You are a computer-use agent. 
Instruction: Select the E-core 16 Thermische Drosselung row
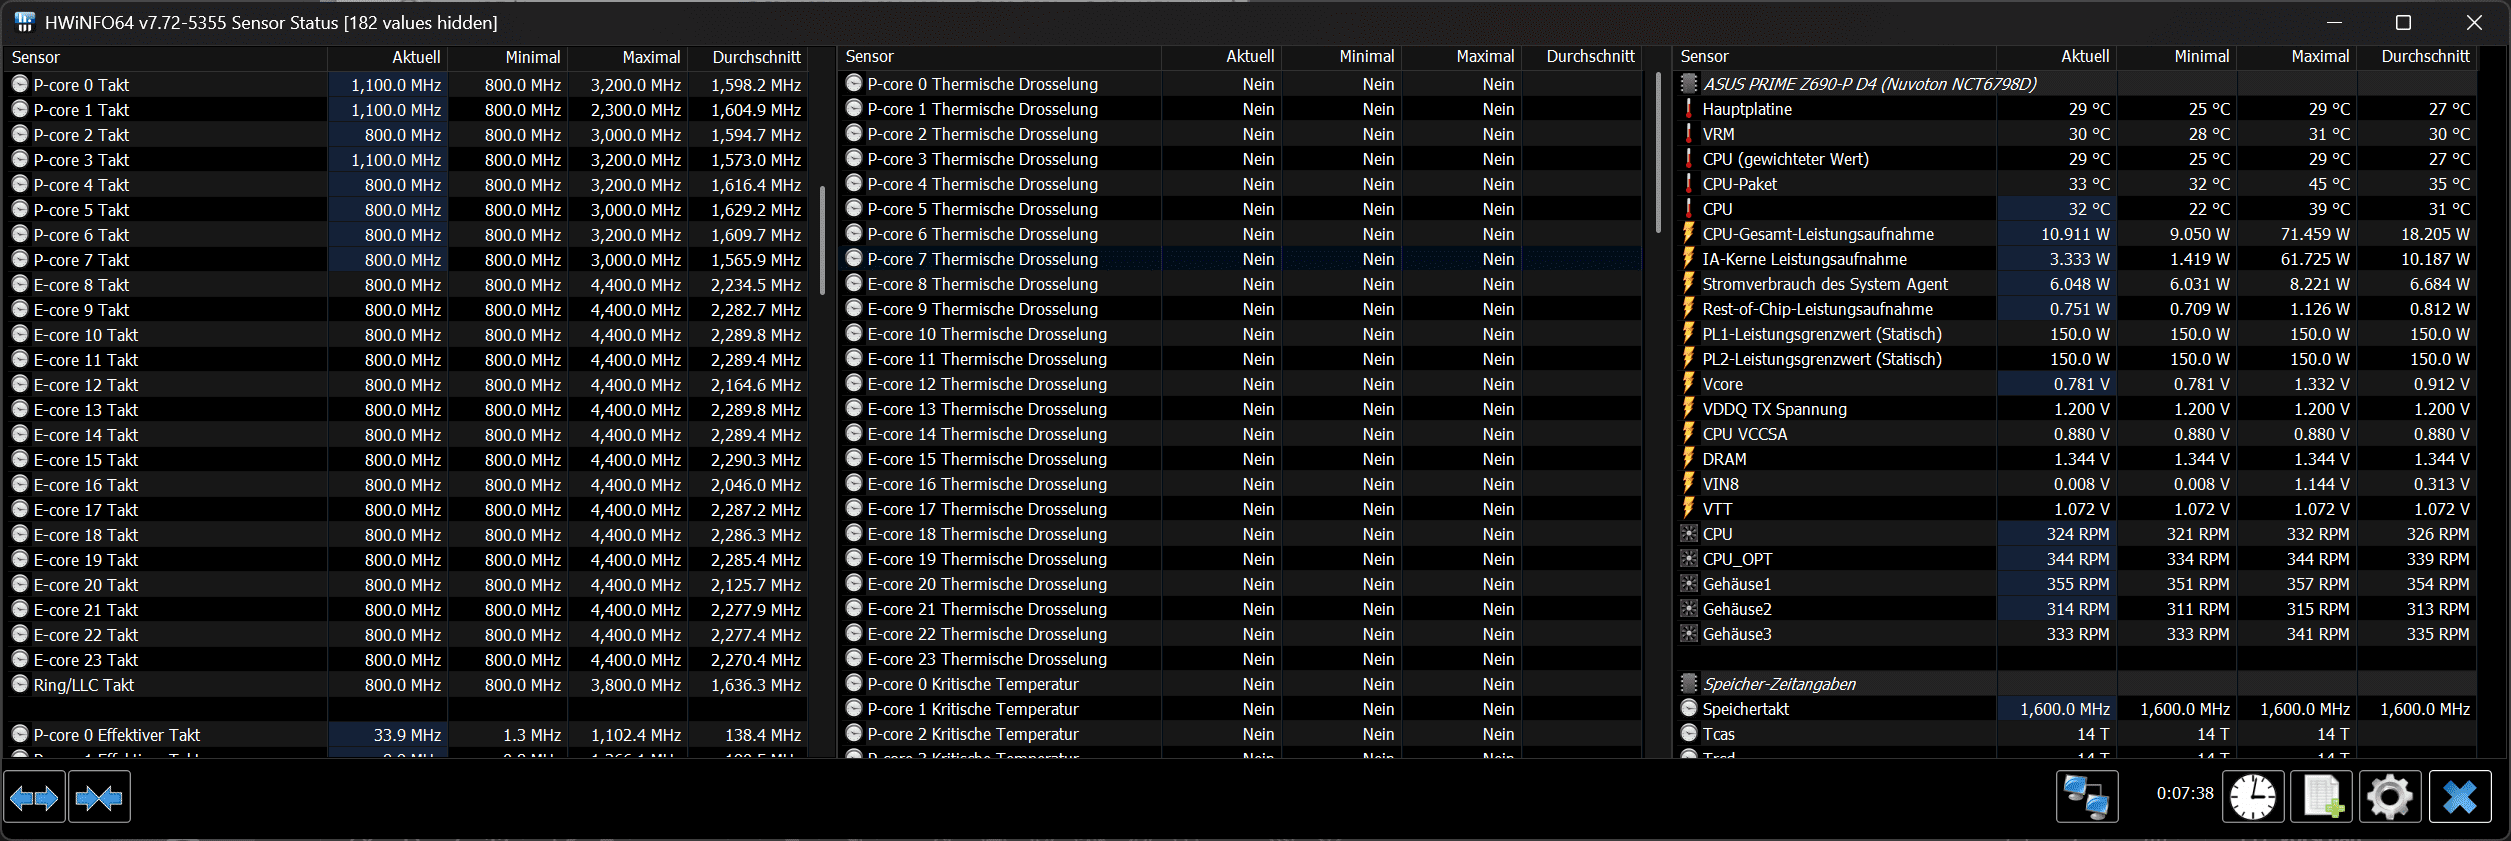click(x=1241, y=484)
